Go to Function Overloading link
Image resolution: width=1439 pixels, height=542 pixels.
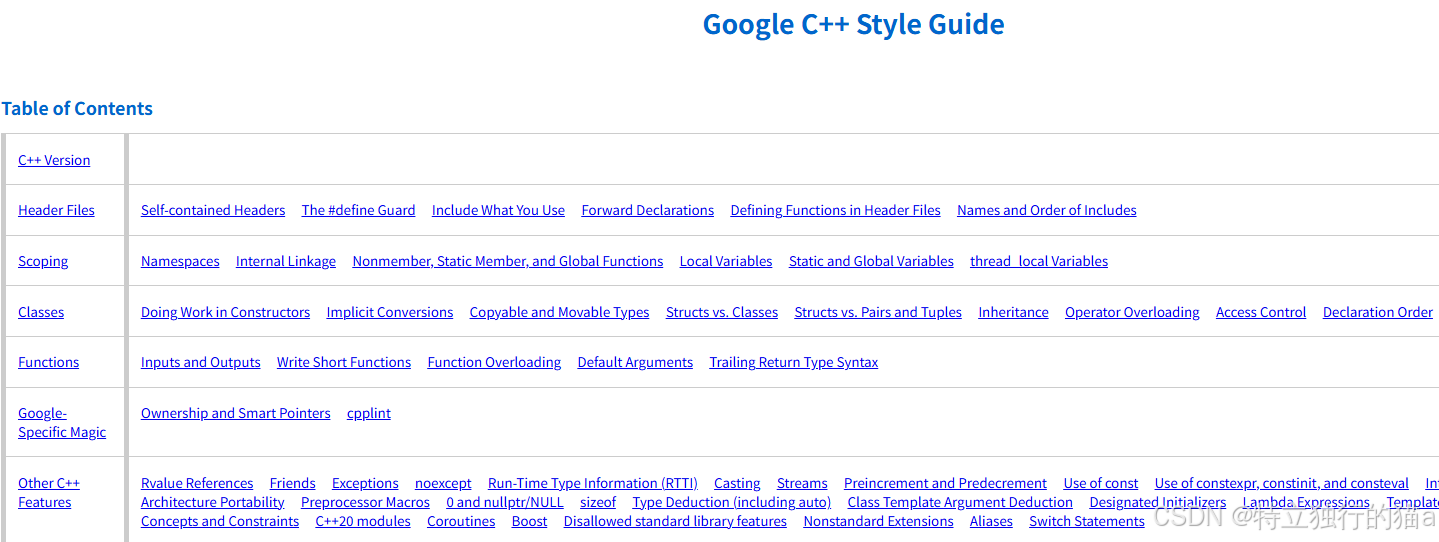coord(494,362)
